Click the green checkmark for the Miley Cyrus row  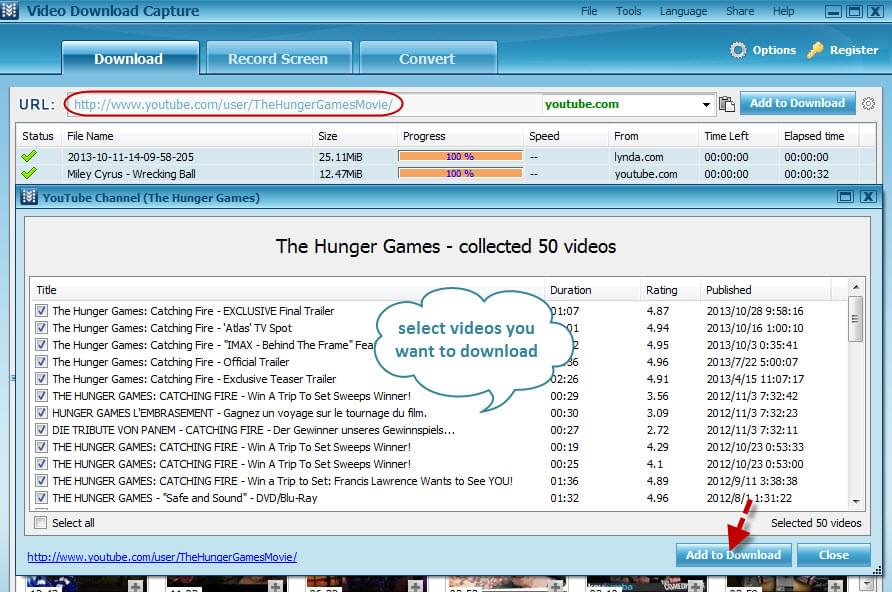pos(29,173)
